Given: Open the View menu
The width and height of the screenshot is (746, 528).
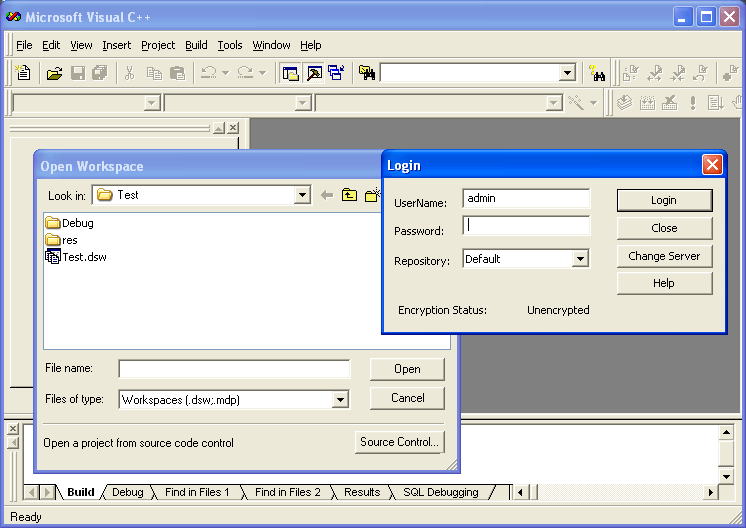Looking at the screenshot, I should [x=81, y=45].
